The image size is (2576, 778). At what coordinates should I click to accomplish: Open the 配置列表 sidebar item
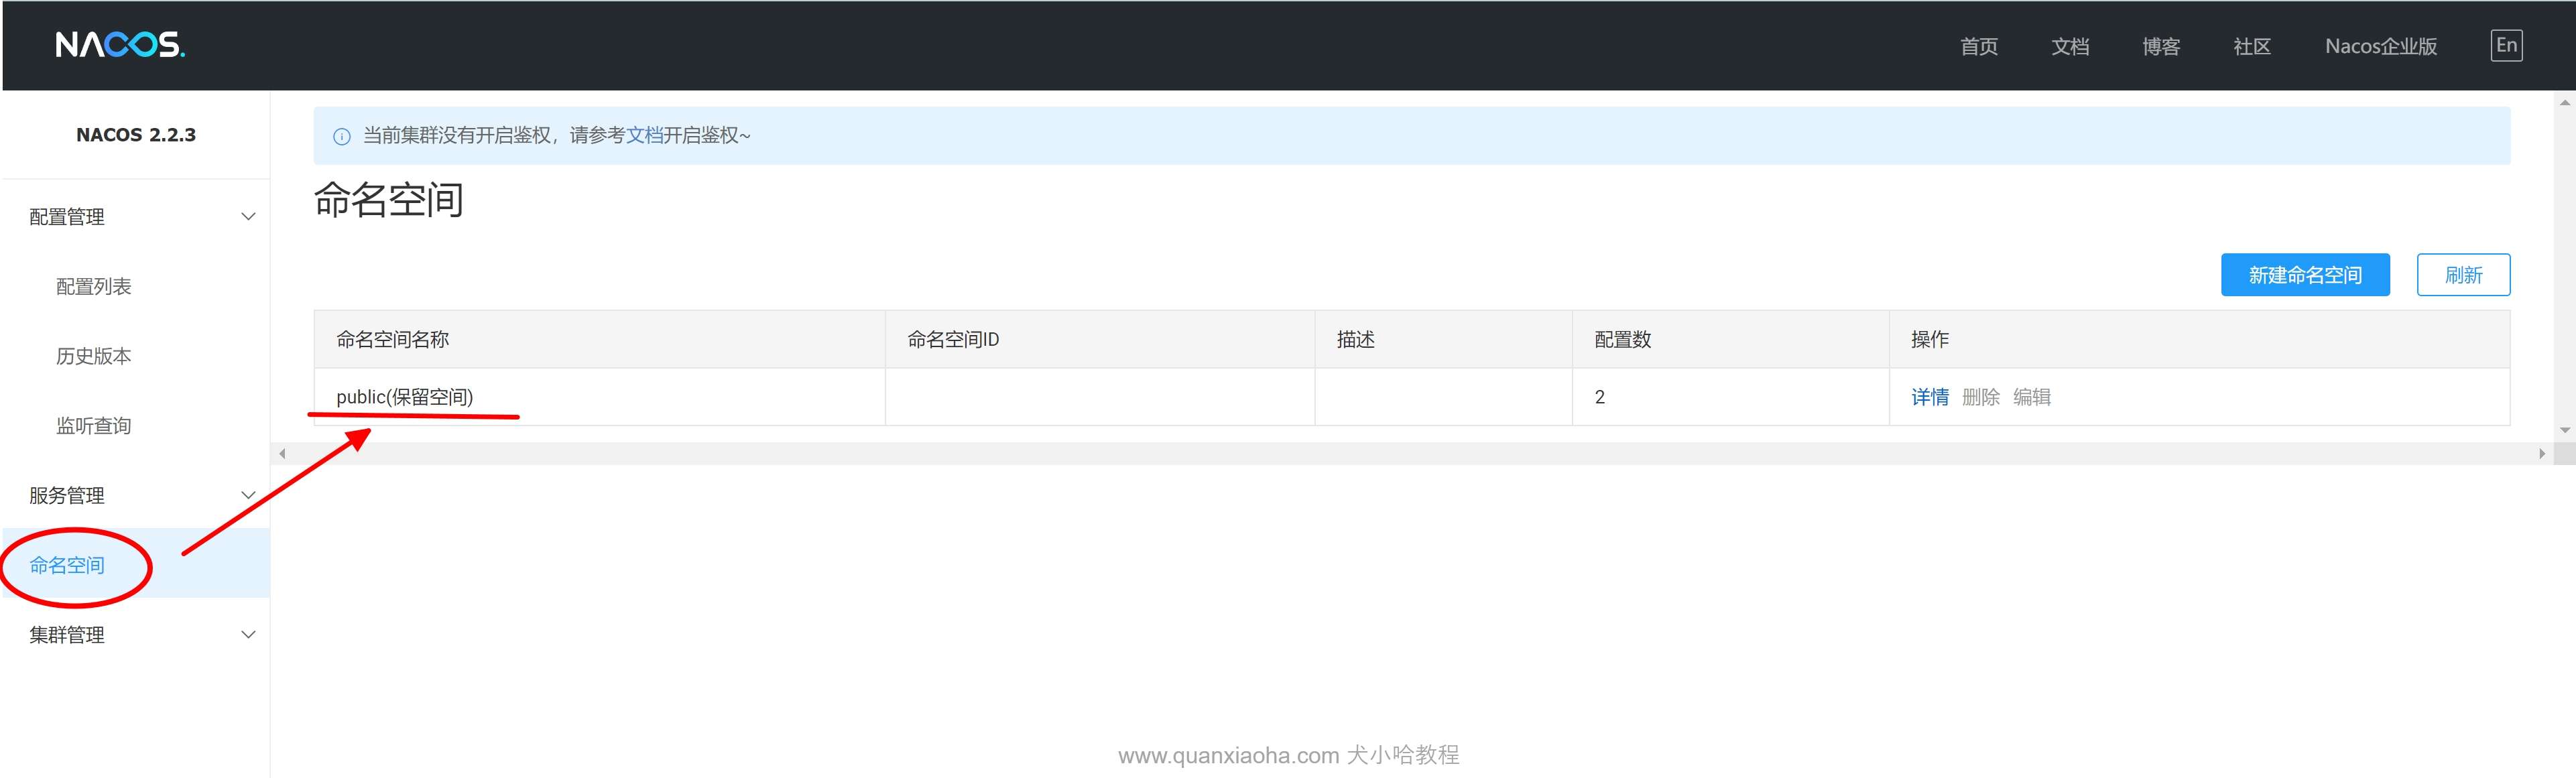coord(94,287)
